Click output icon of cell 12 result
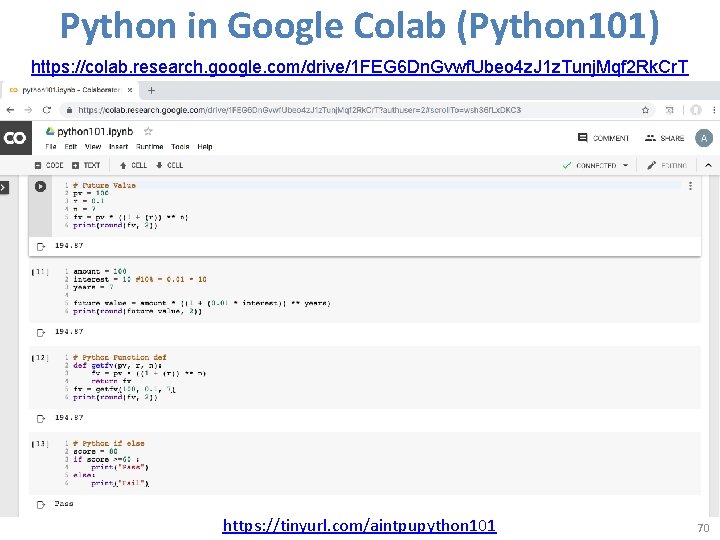This screenshot has width=720, height=540. tap(41, 418)
